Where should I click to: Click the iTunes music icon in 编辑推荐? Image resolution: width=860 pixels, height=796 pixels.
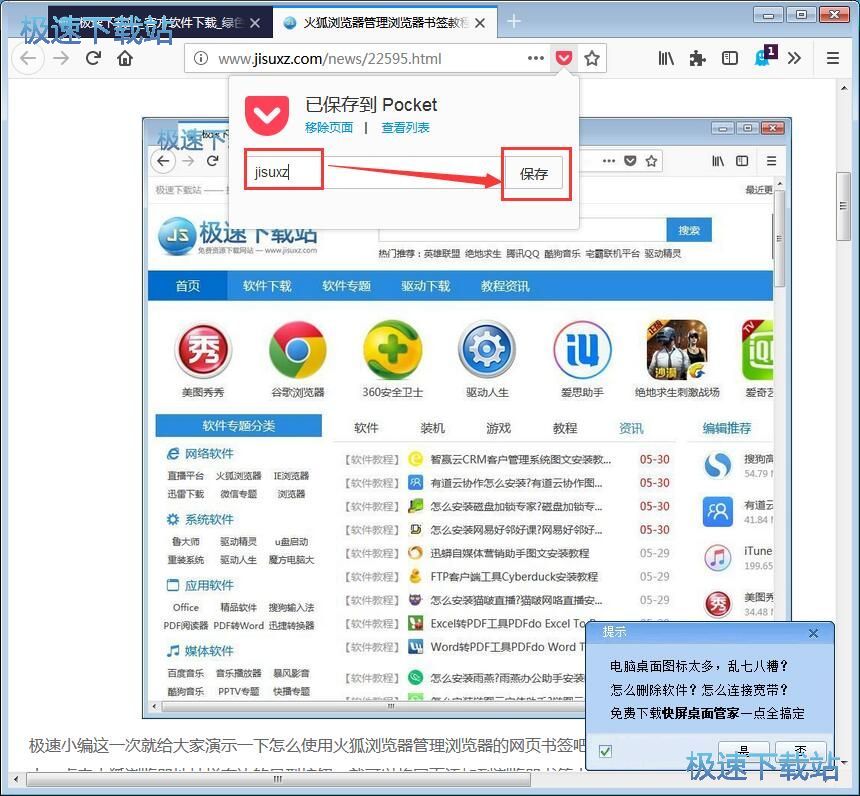pos(718,558)
